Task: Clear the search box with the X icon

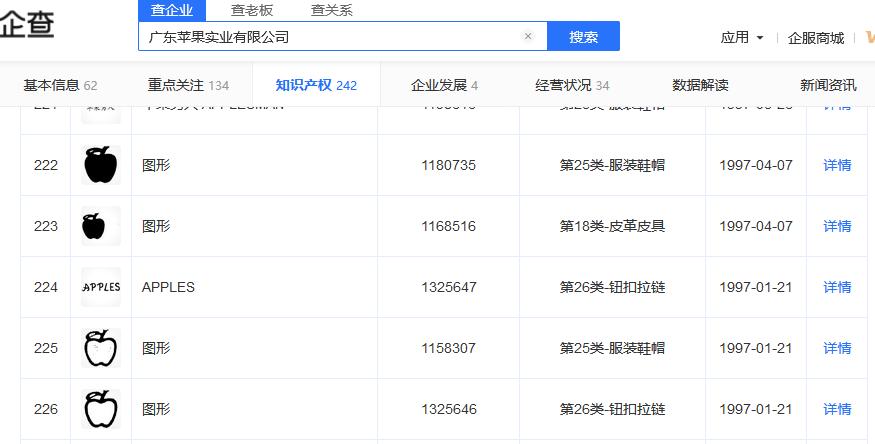Action: point(527,36)
